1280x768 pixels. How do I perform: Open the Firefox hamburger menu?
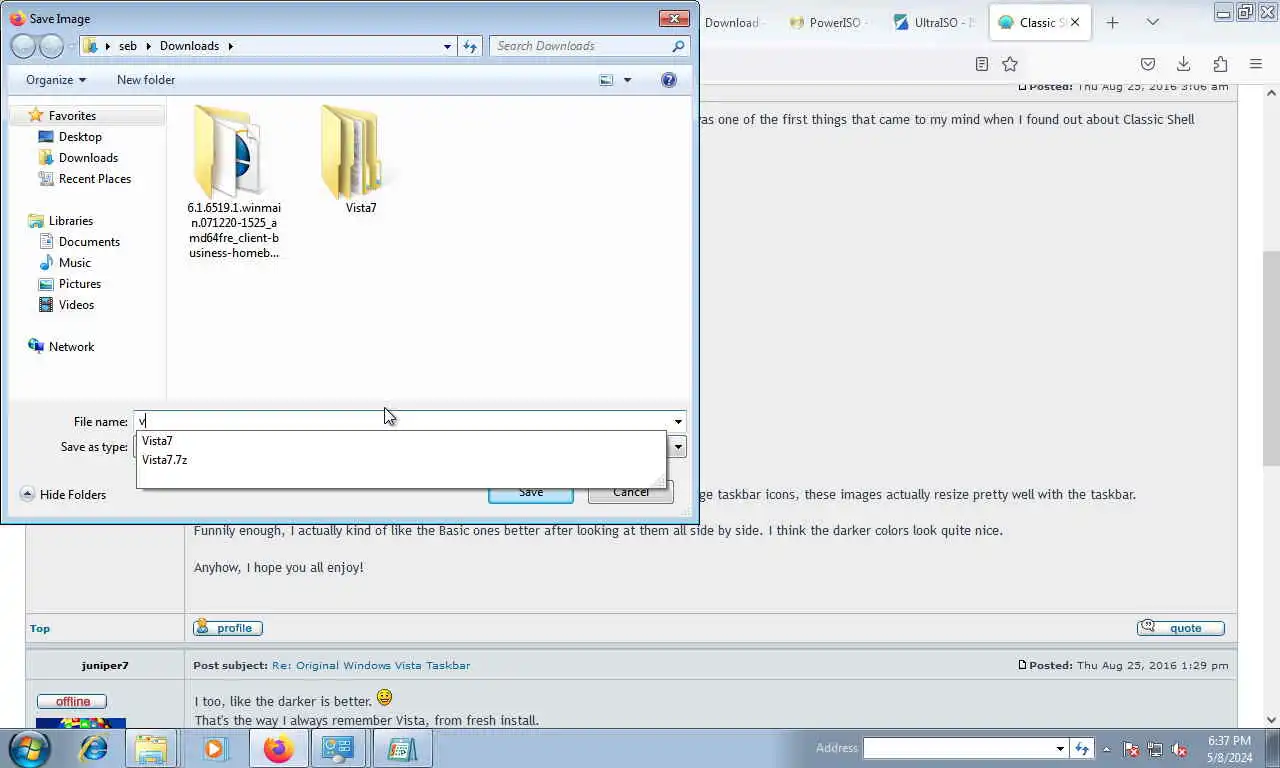(1256, 64)
